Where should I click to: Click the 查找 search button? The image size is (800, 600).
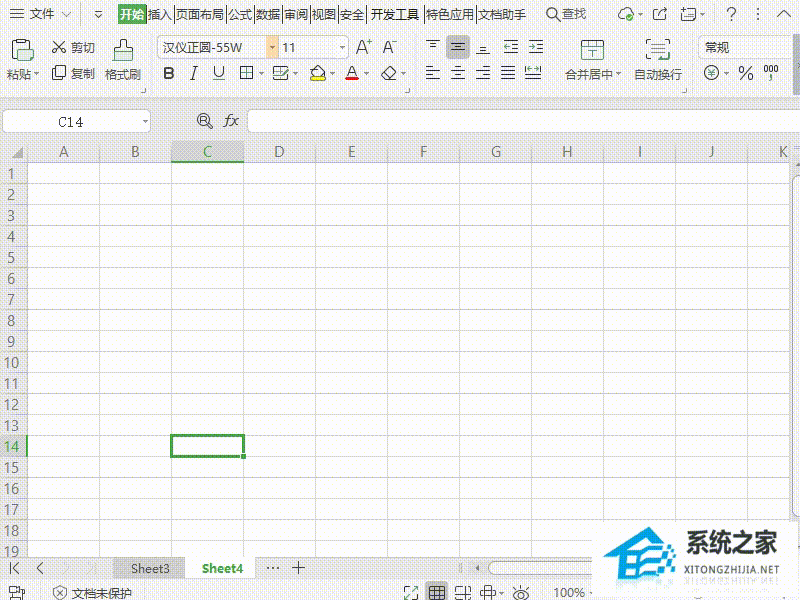pyautogui.click(x=566, y=14)
